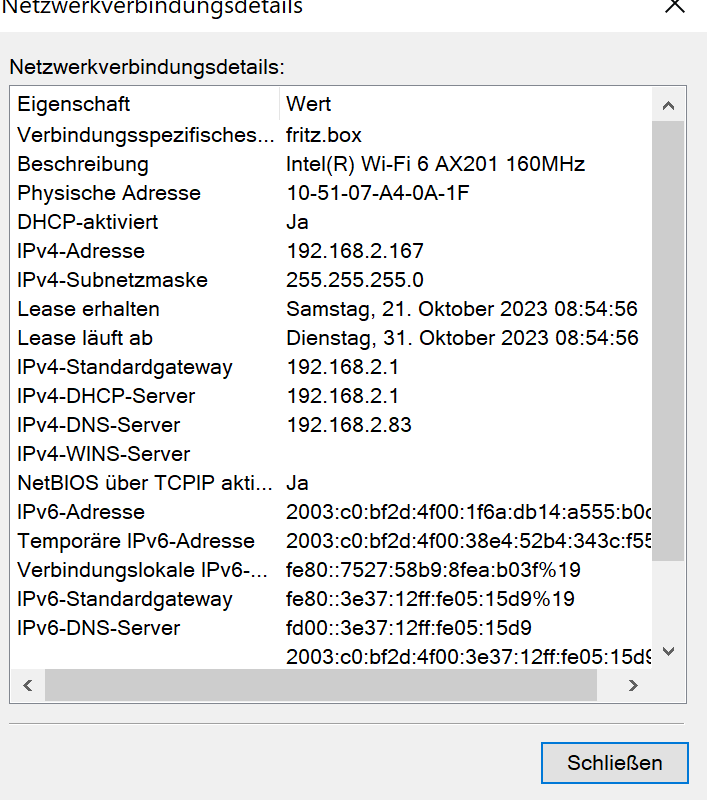The height and width of the screenshot is (800, 707).
Task: Select the IPv4-Subnetzmaske row
Action: click(x=332, y=280)
